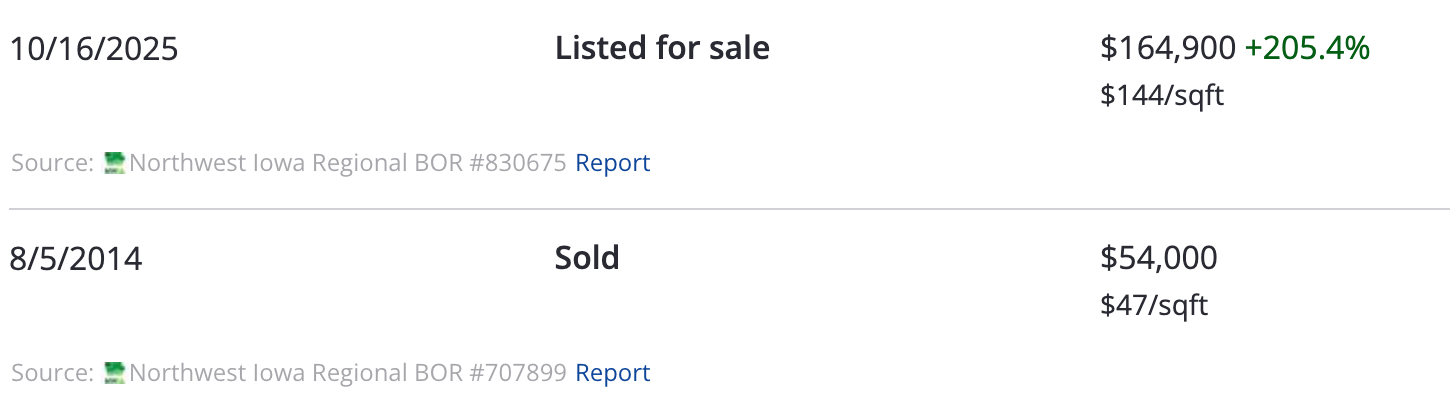
Task: Click the $164,900 listing price
Action: [x=1167, y=48]
